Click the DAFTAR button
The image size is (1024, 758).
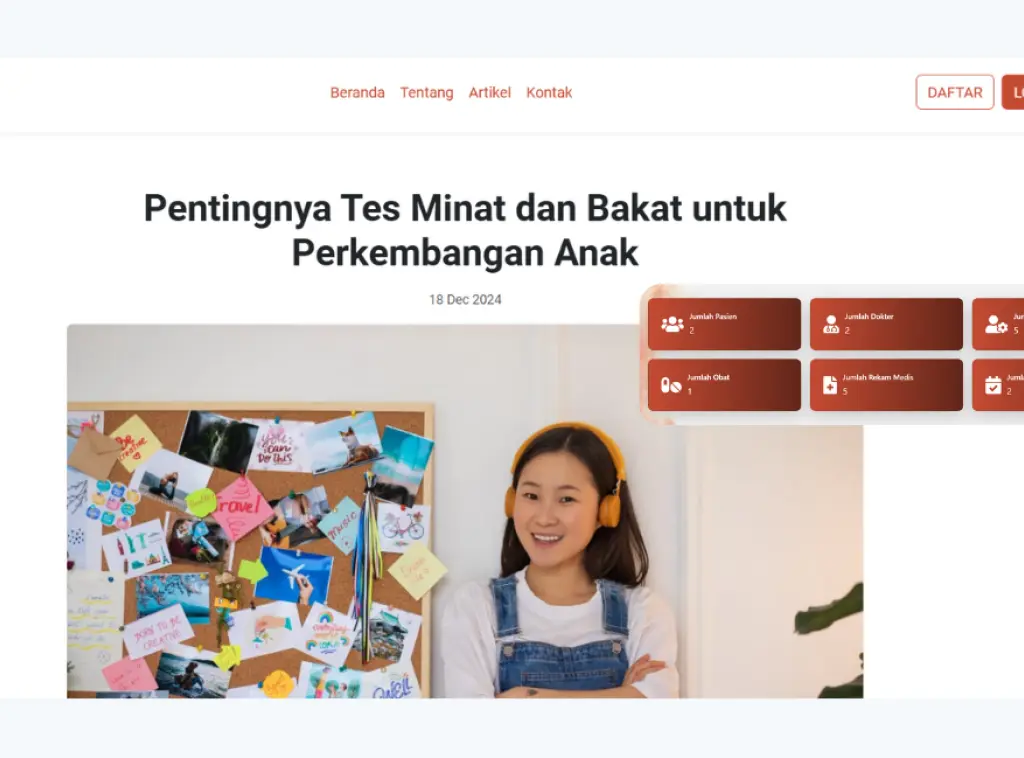click(955, 92)
